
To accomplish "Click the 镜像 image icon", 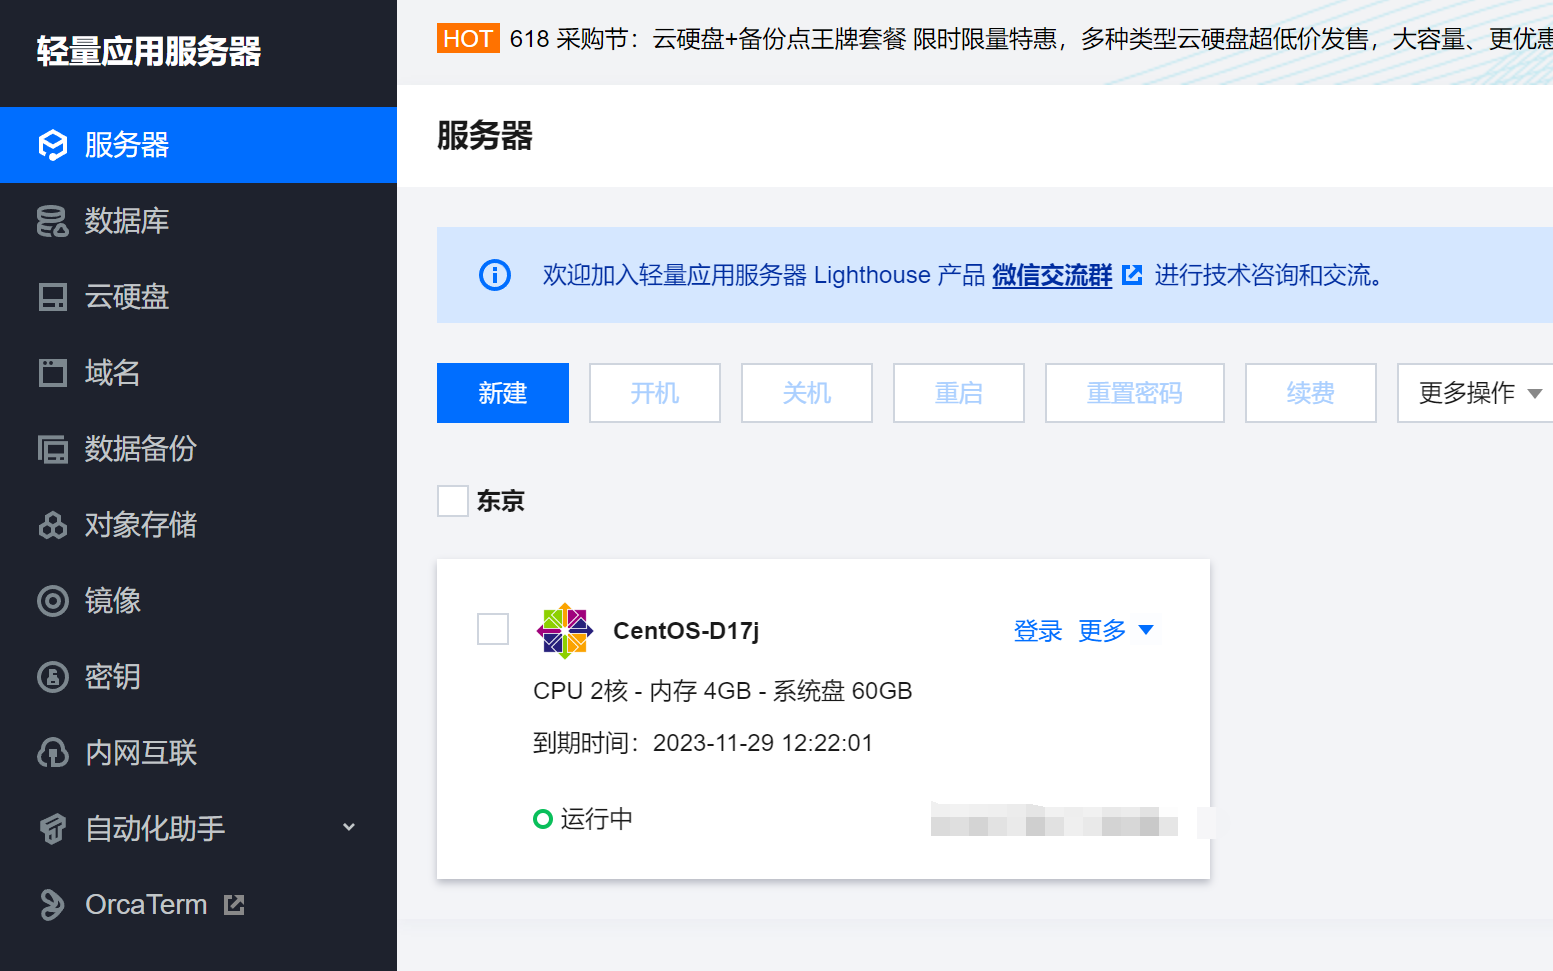I will (52, 601).
